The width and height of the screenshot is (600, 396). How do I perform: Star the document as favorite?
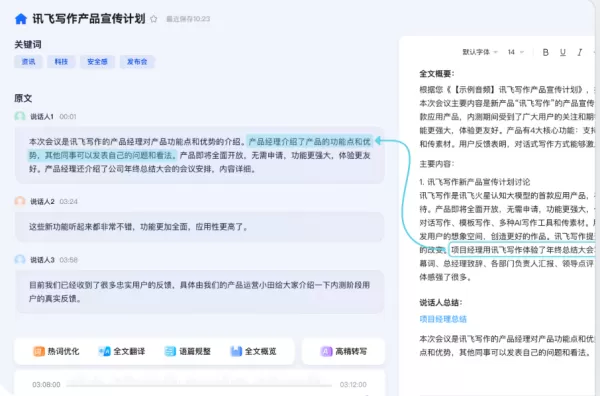tap(154, 19)
